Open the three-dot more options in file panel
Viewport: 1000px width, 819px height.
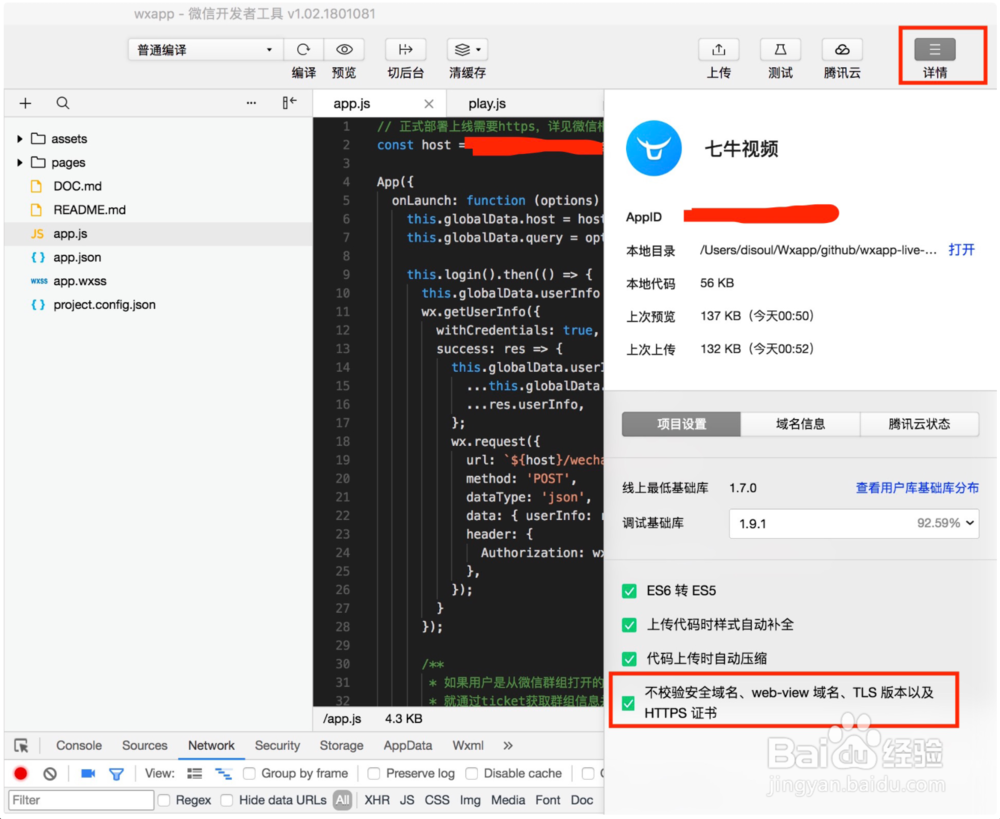(251, 103)
